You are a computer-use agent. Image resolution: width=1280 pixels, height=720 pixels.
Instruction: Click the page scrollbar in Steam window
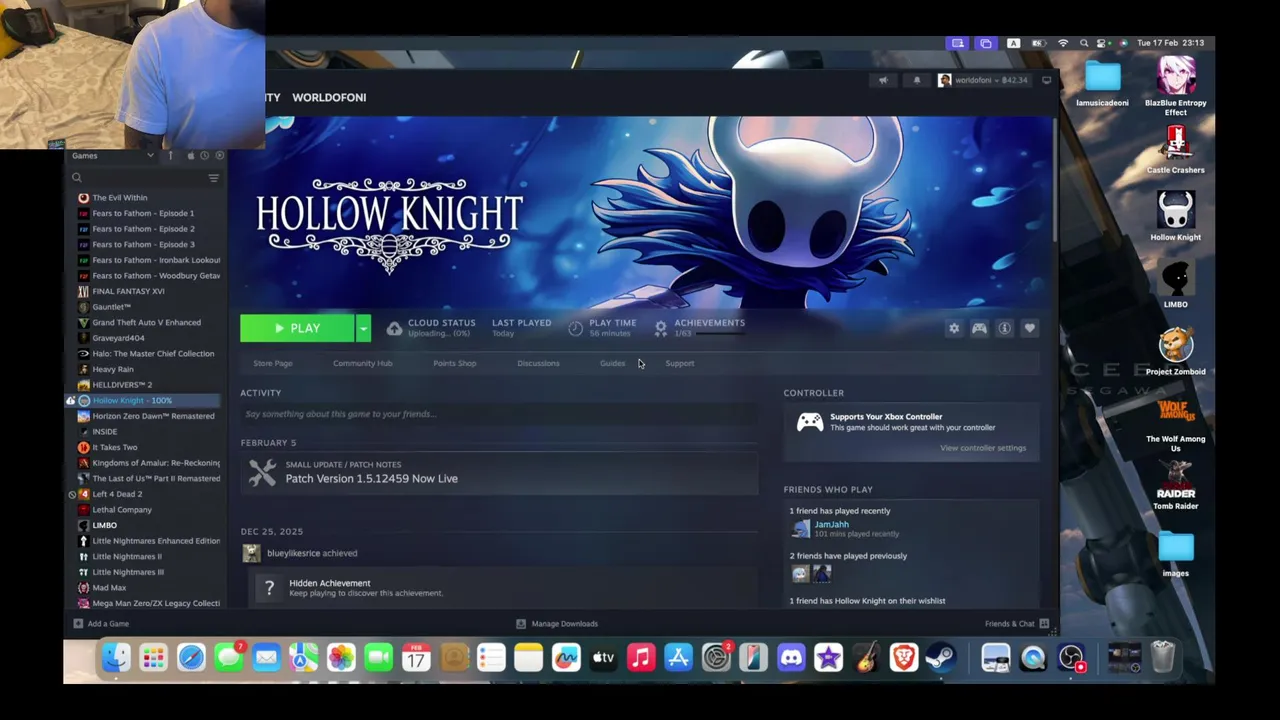(x=1056, y=180)
